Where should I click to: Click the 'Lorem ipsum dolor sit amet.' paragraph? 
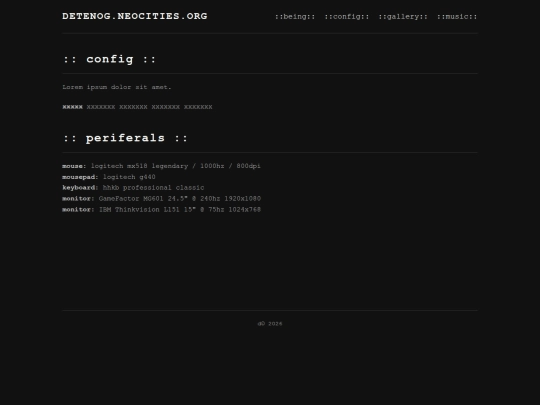point(117,87)
